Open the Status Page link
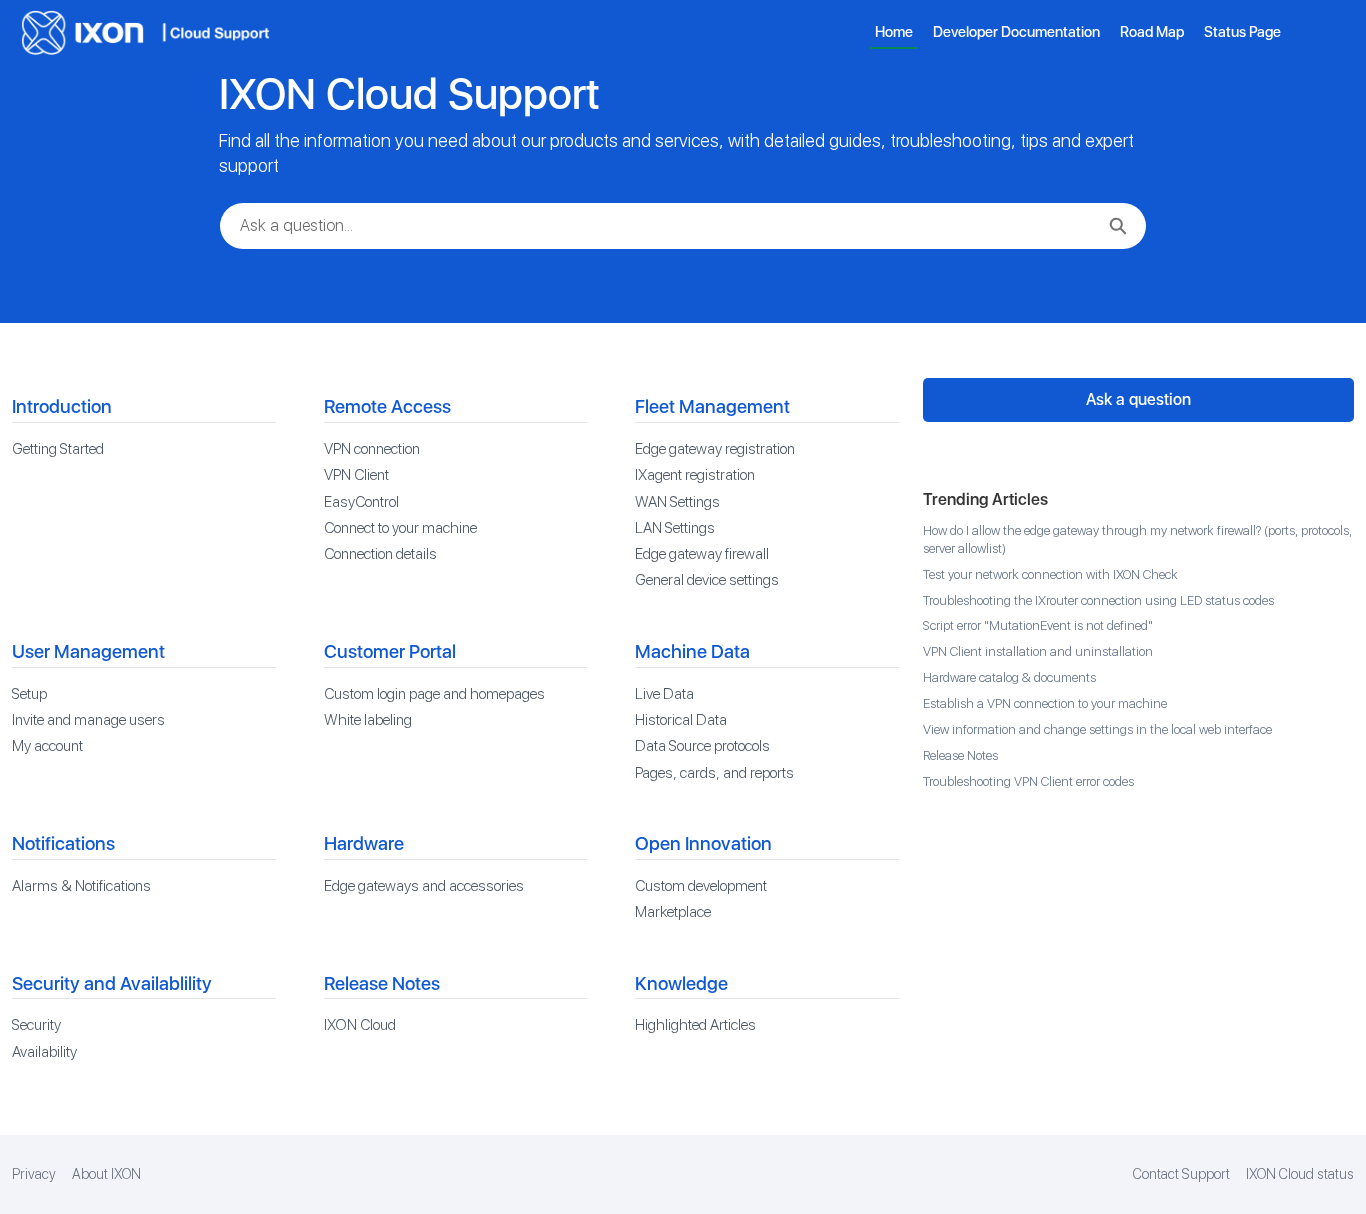 click(1242, 32)
